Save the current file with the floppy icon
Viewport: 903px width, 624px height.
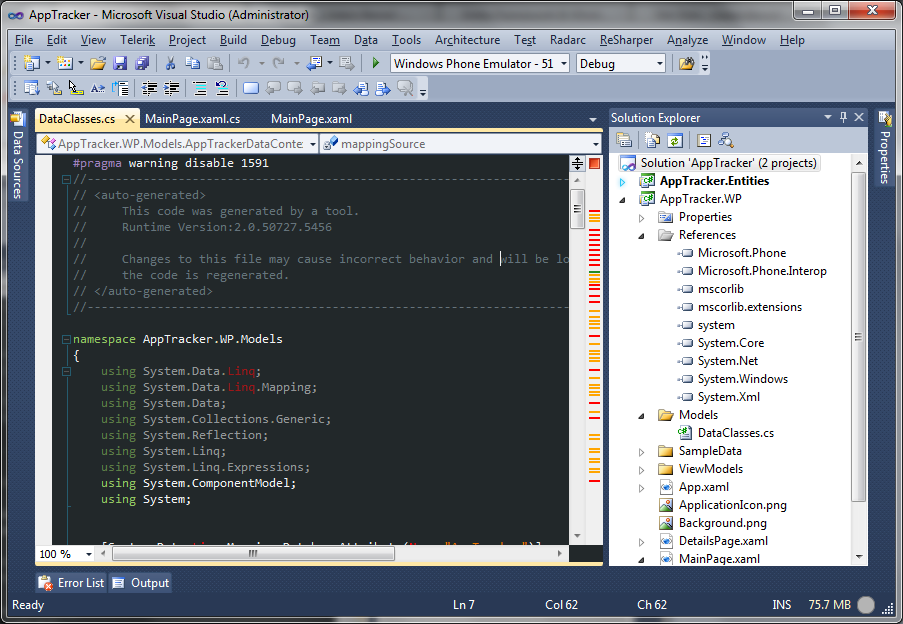pos(120,63)
